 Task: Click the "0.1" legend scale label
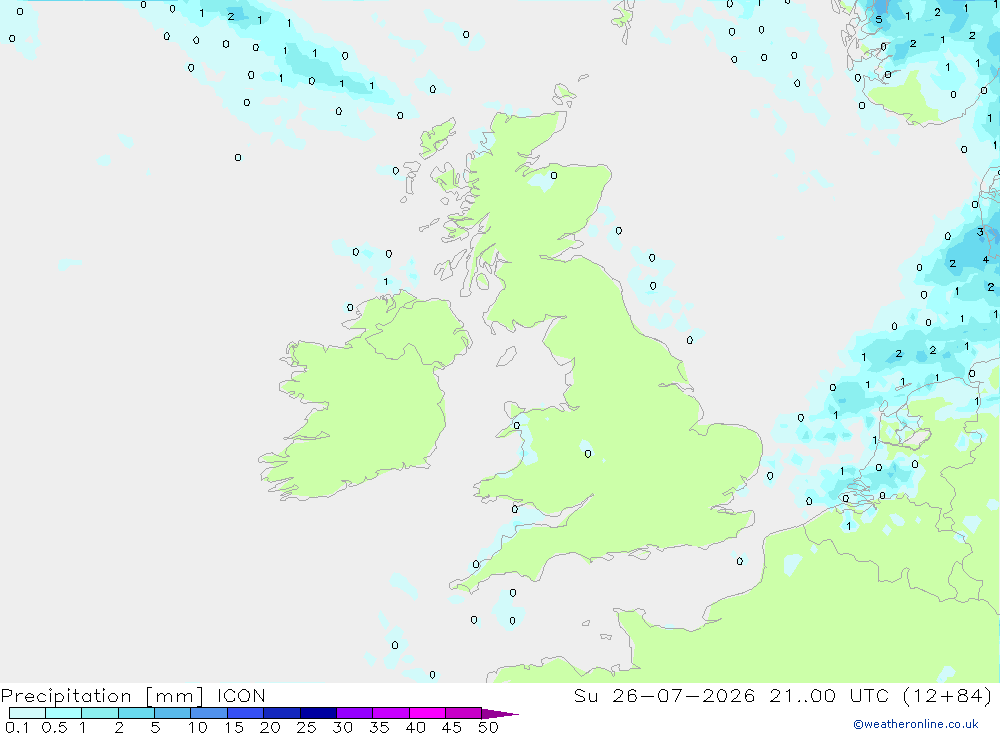(x=17, y=727)
